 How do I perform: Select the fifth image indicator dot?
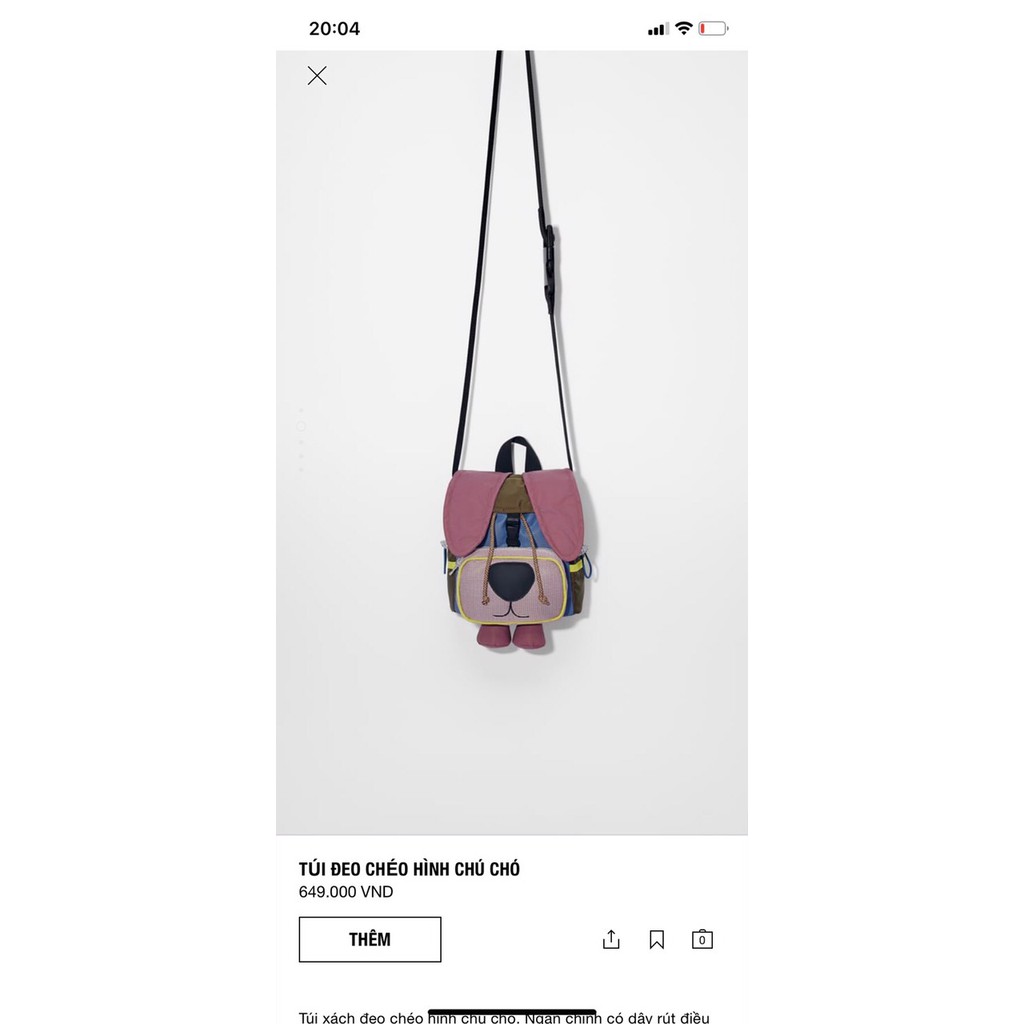tap(301, 470)
